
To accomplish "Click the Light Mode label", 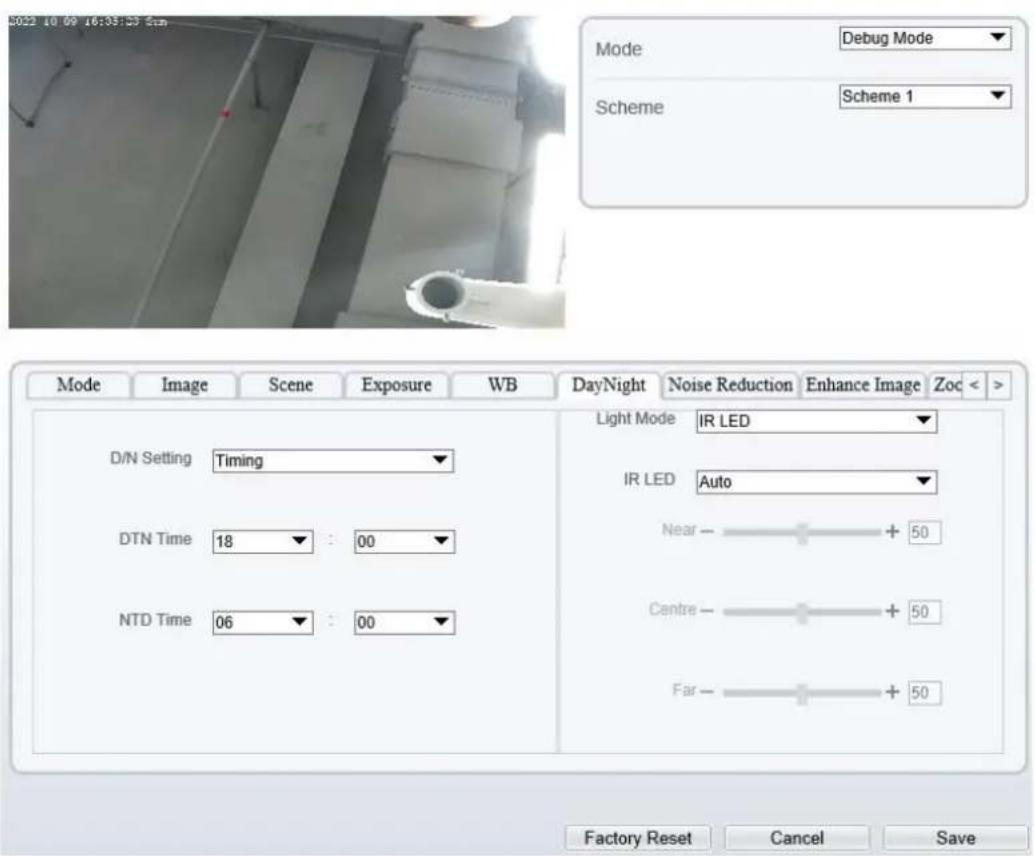I will click(x=636, y=418).
